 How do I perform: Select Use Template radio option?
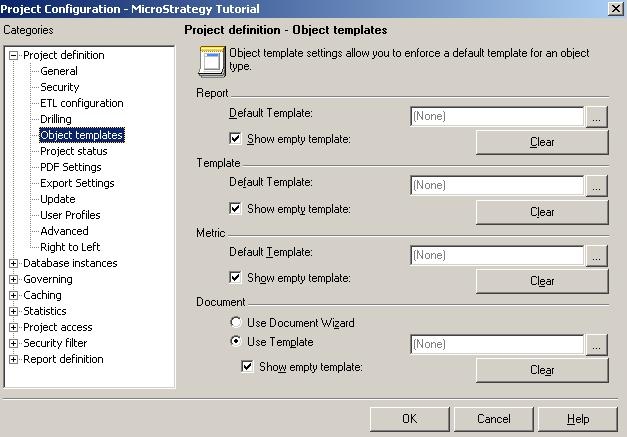point(236,341)
